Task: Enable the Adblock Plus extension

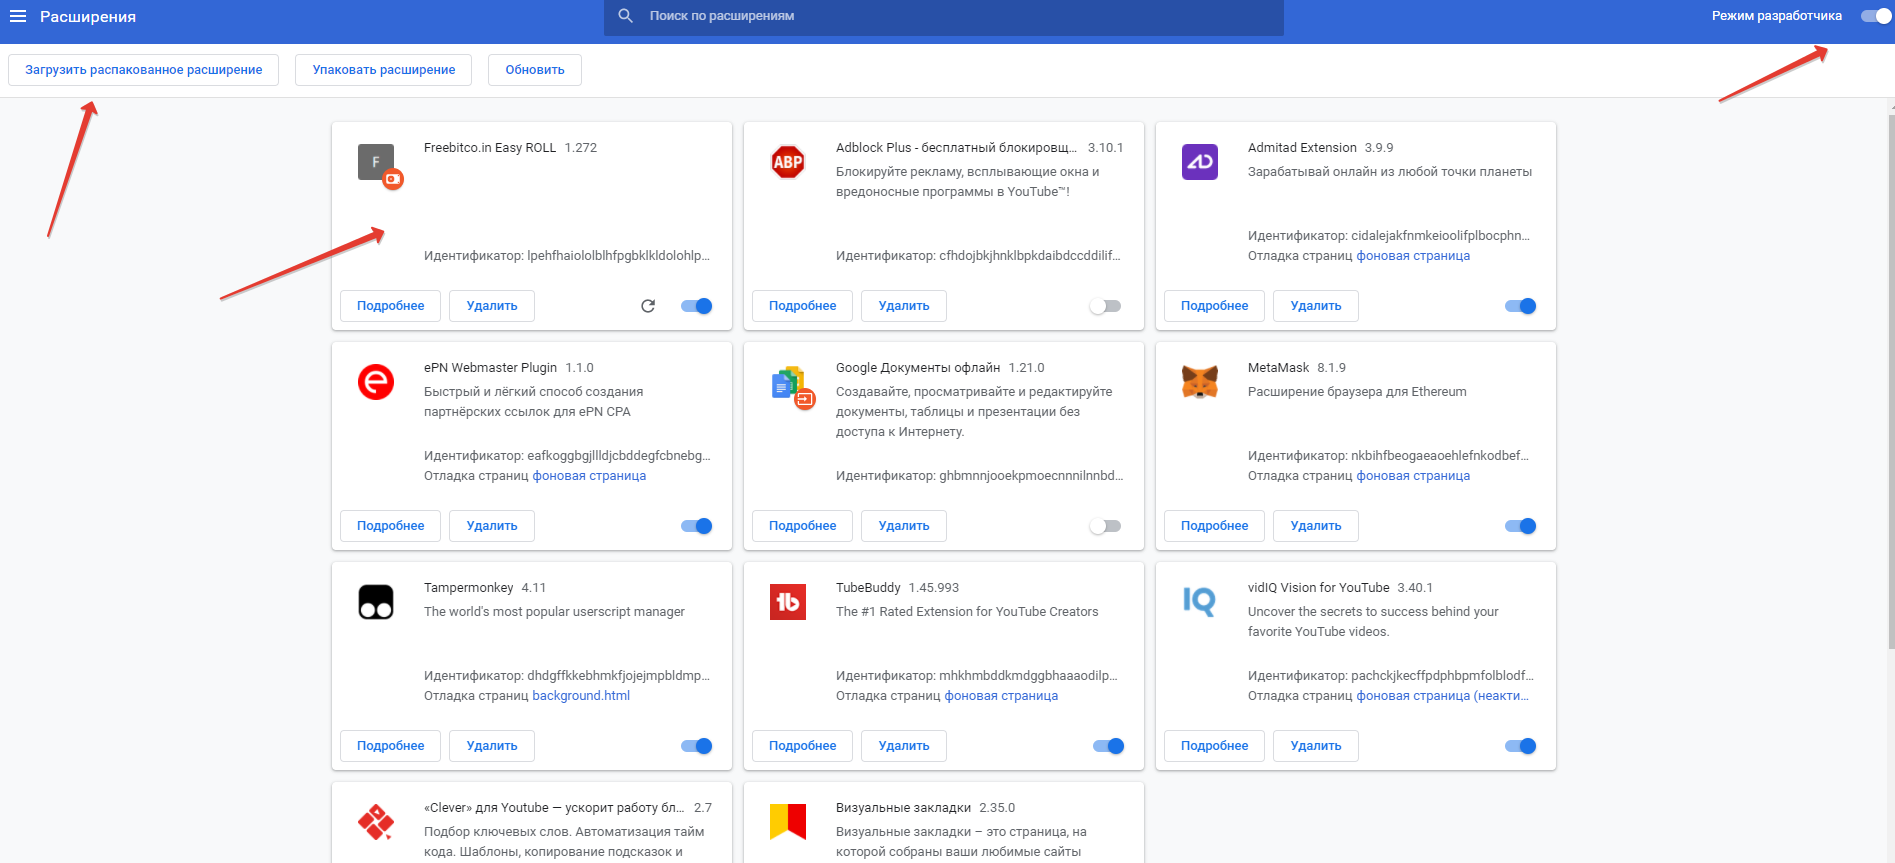Action: 1105,306
